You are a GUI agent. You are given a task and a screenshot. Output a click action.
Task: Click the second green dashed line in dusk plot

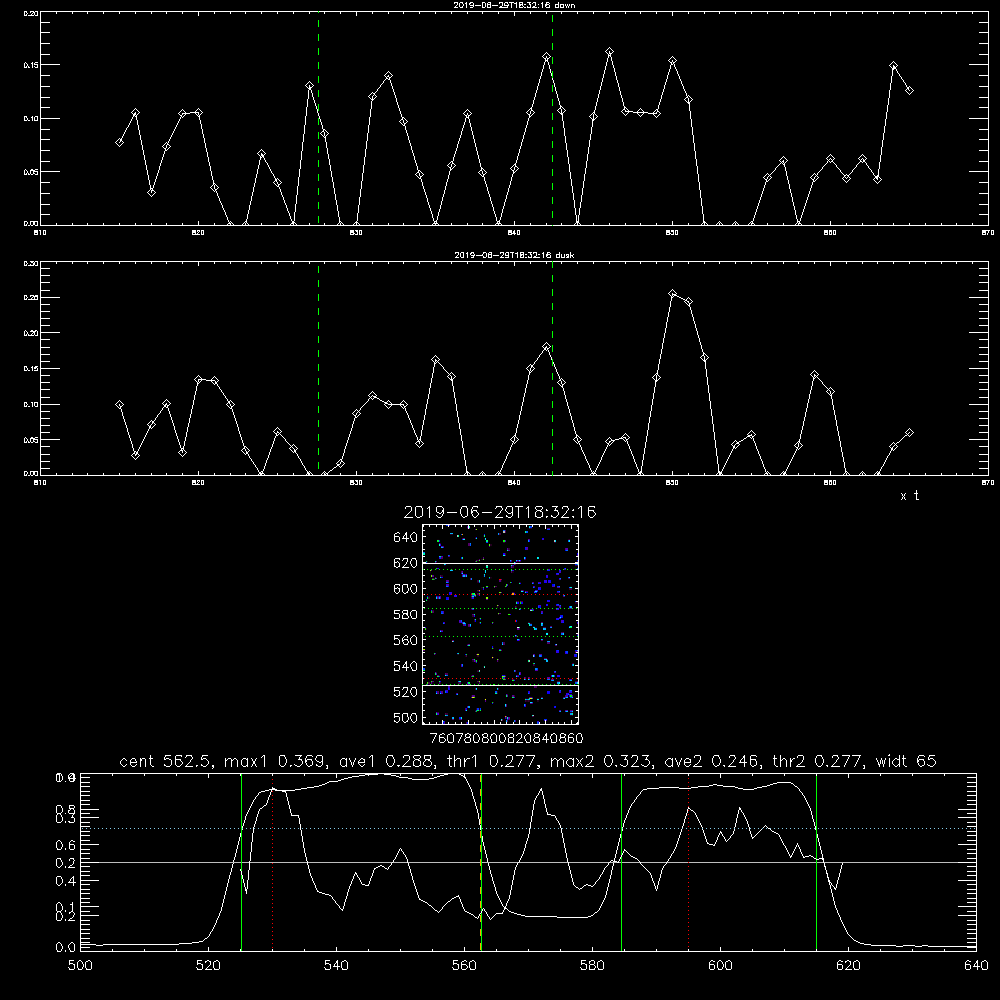tap(552, 369)
